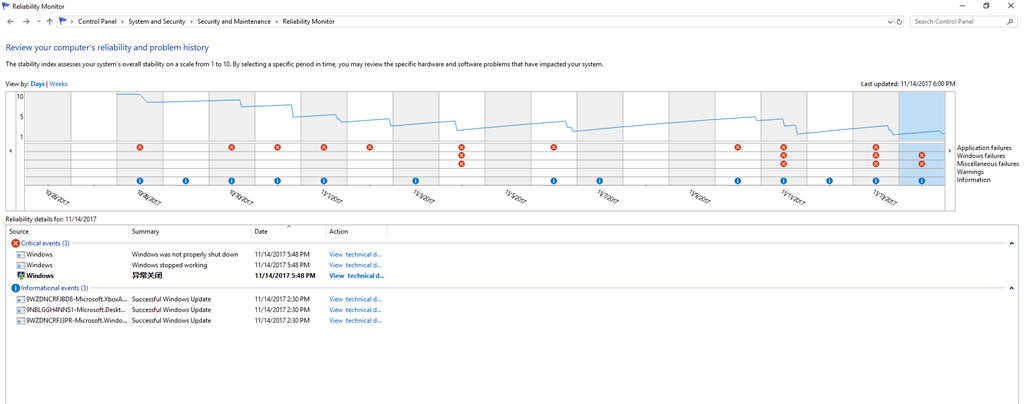Click the Critical events (3) group header

[45, 243]
